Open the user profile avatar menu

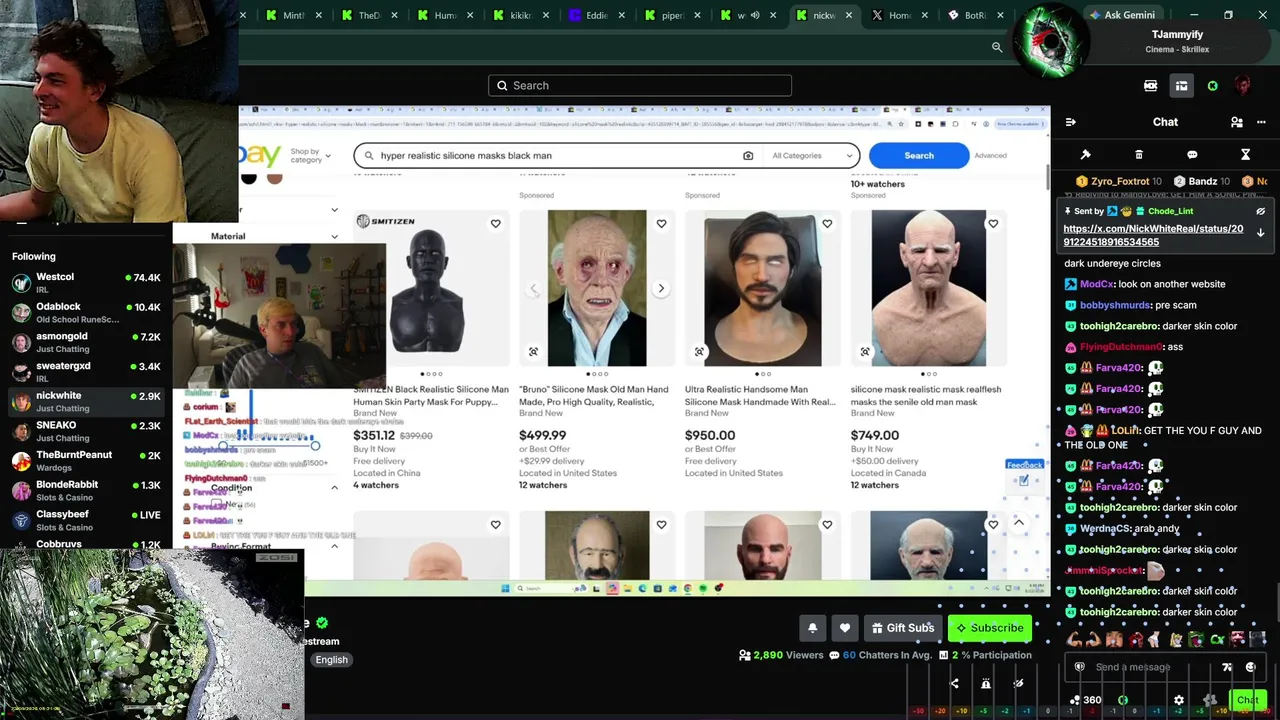click(1243, 86)
